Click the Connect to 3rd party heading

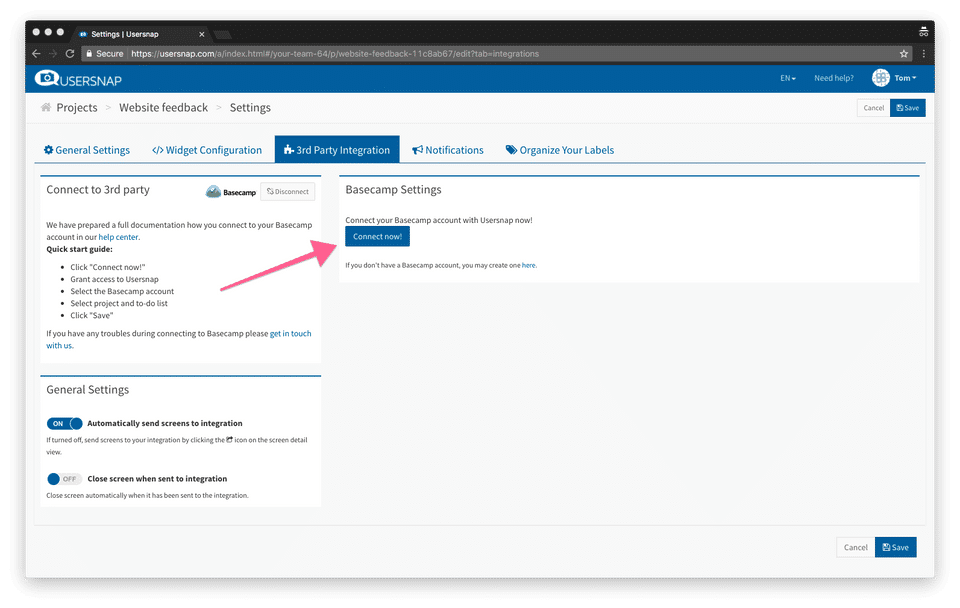point(98,190)
